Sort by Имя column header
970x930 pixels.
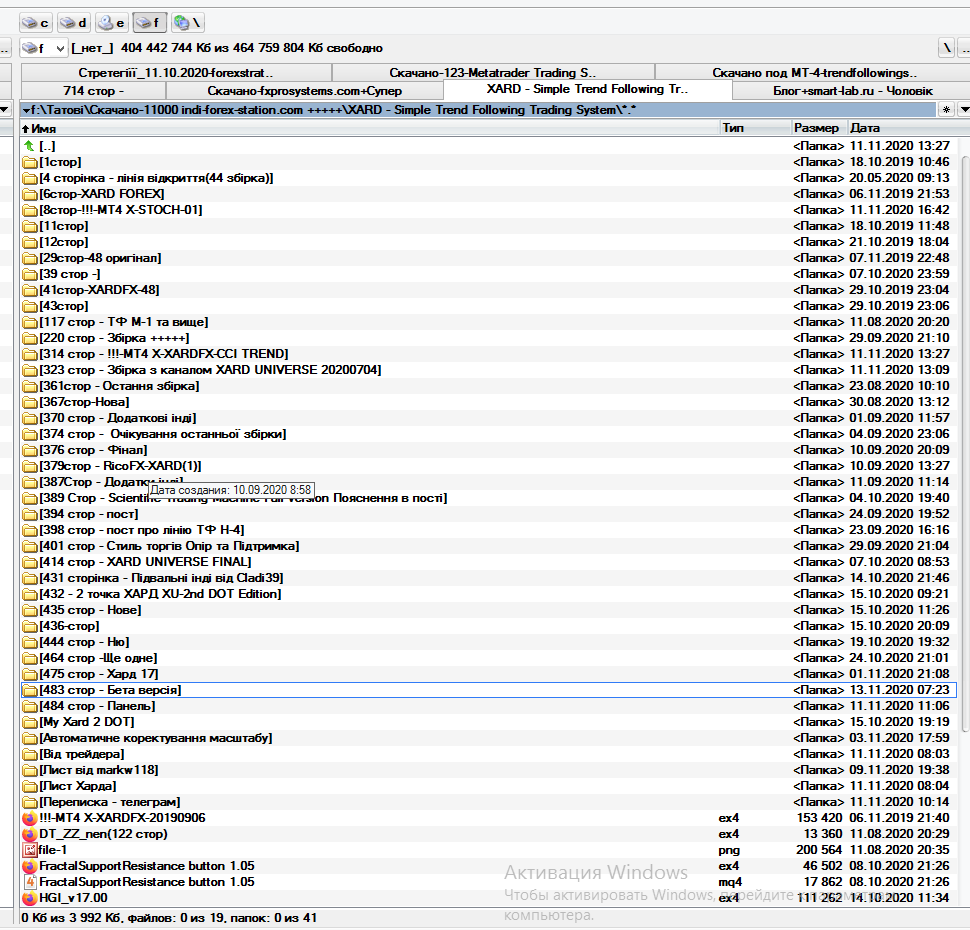pyautogui.click(x=370, y=128)
